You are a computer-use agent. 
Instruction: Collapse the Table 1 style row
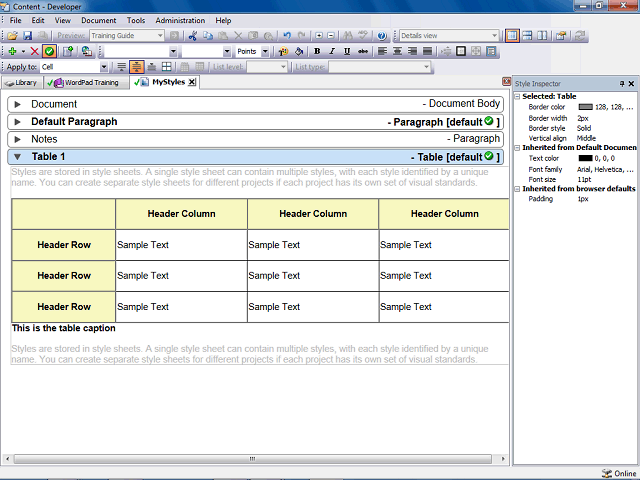pos(17,157)
